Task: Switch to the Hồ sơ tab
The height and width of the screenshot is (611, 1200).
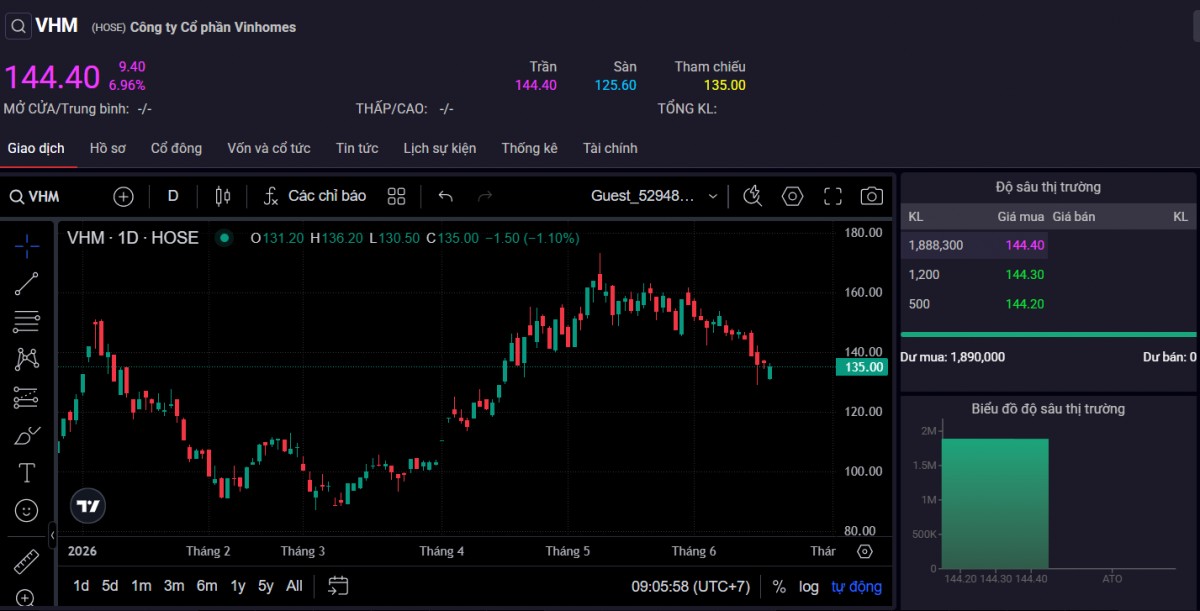Action: point(108,148)
